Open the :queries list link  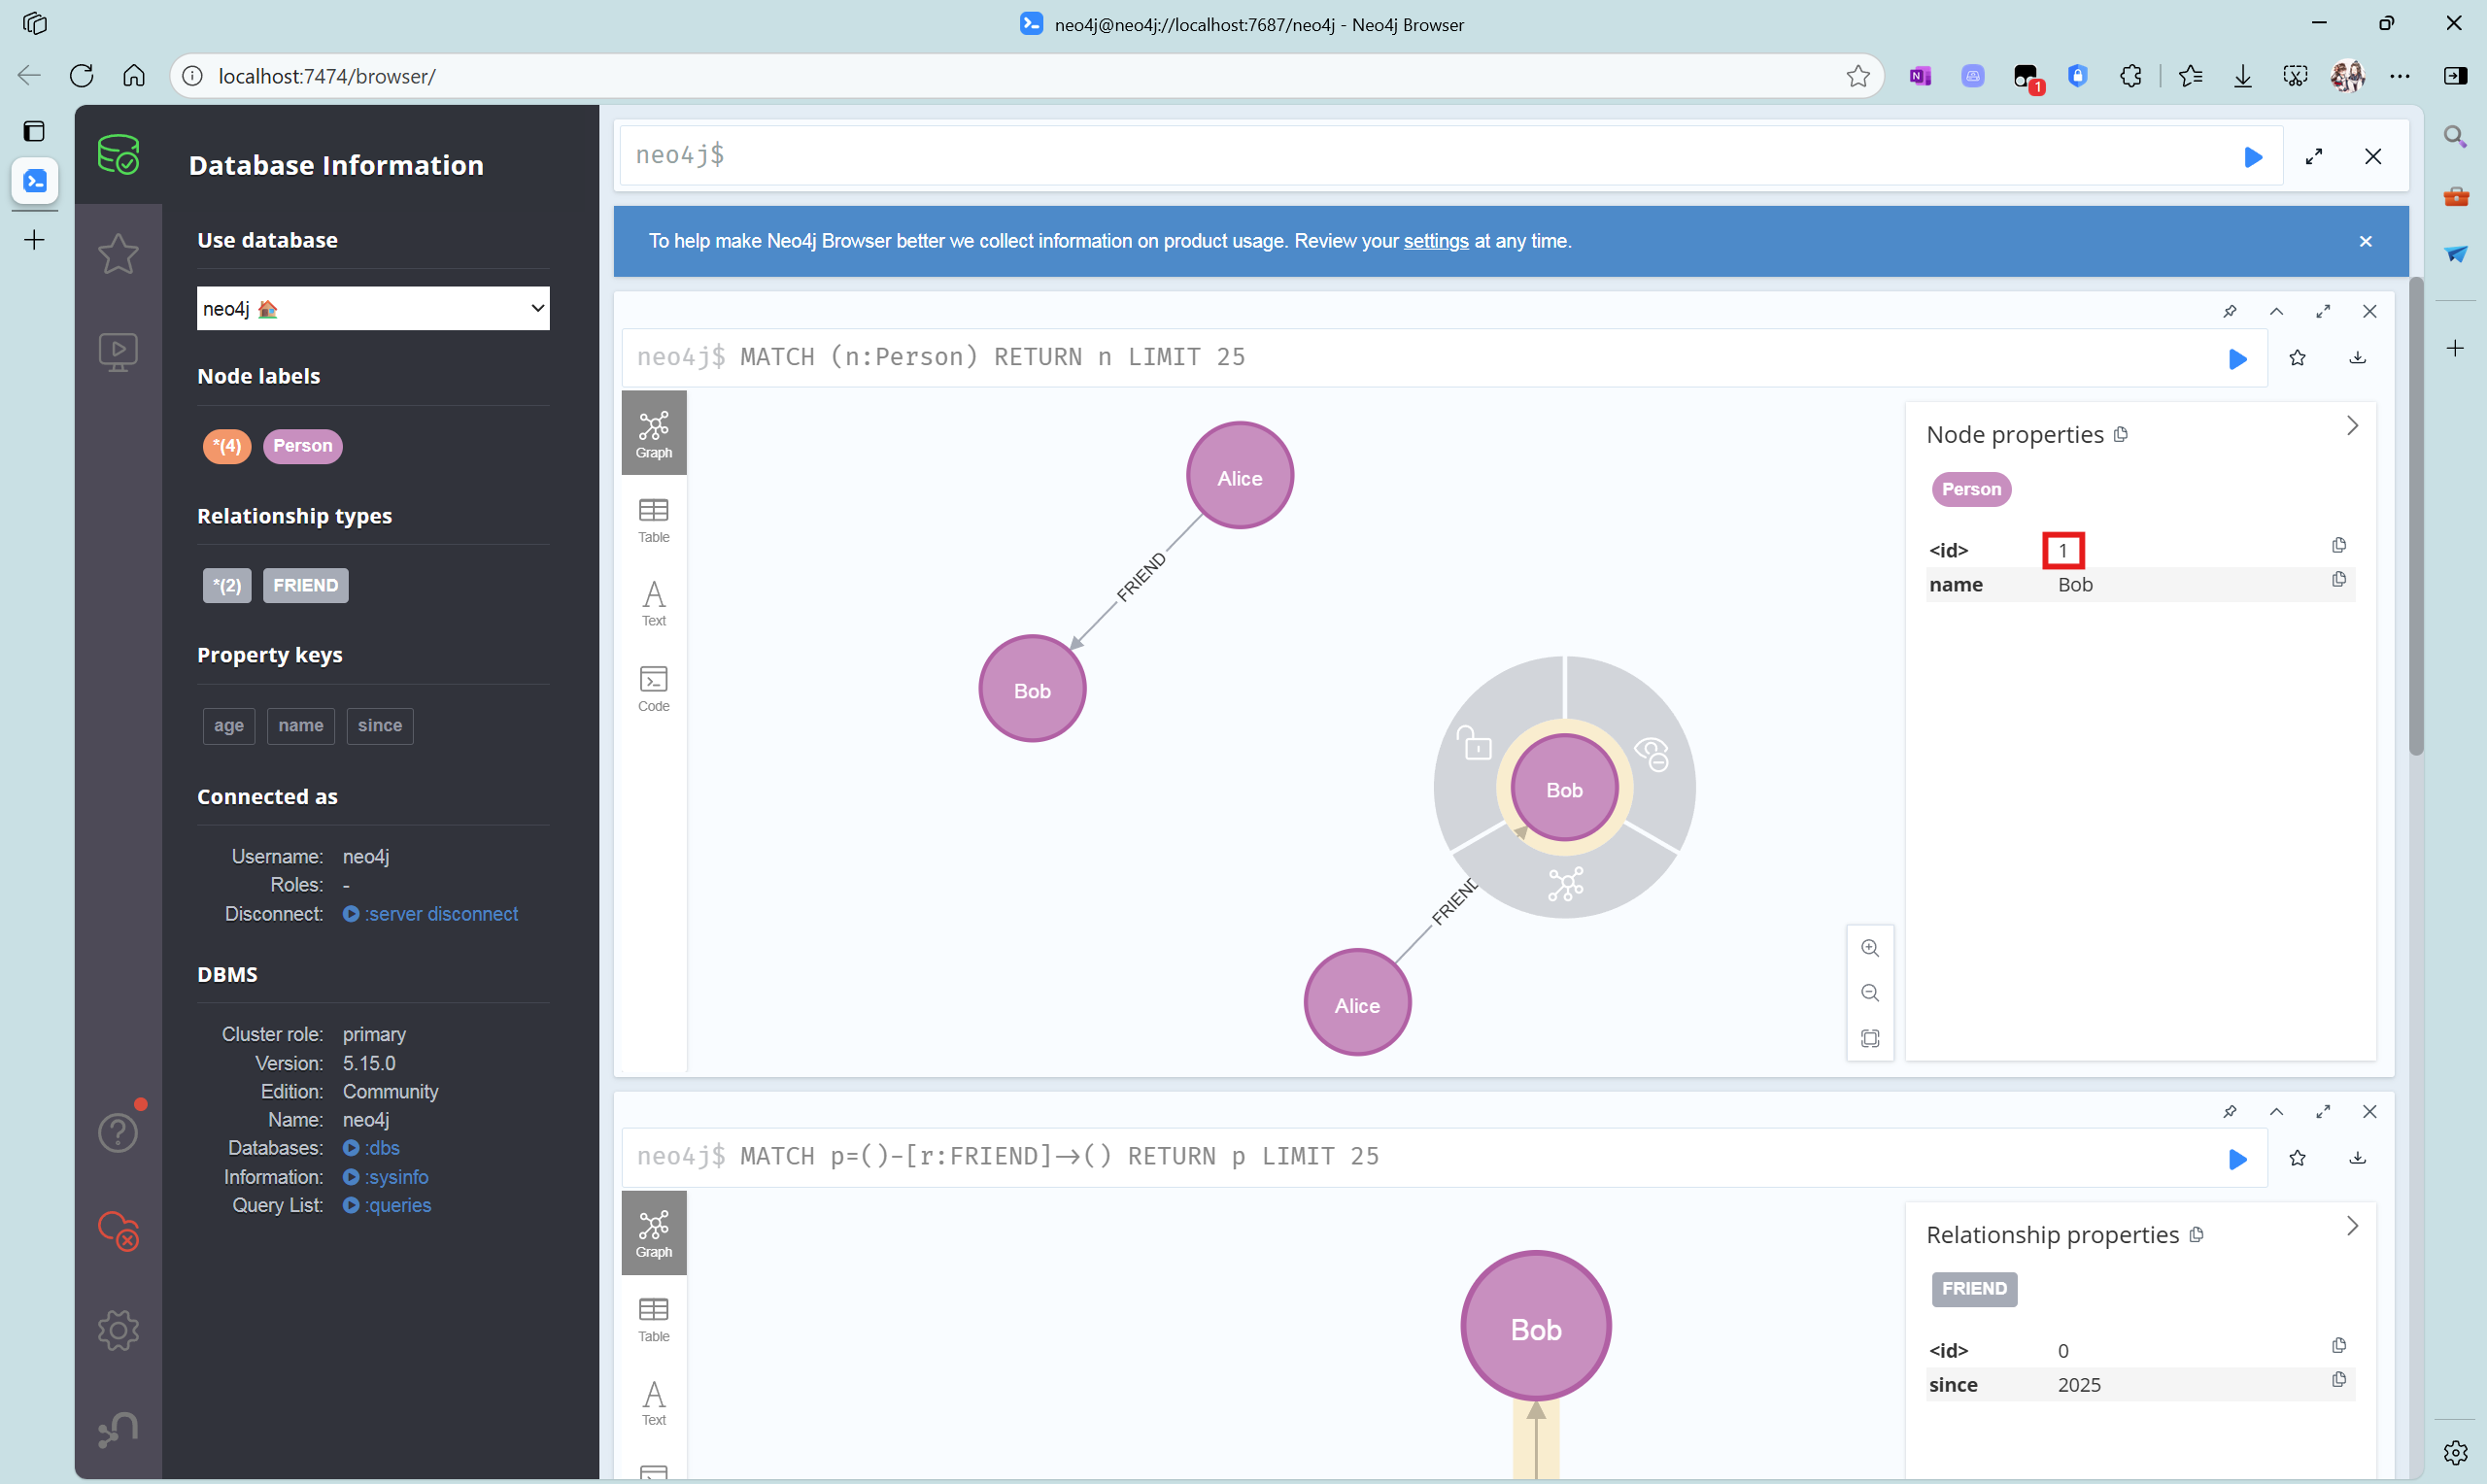pos(388,1205)
